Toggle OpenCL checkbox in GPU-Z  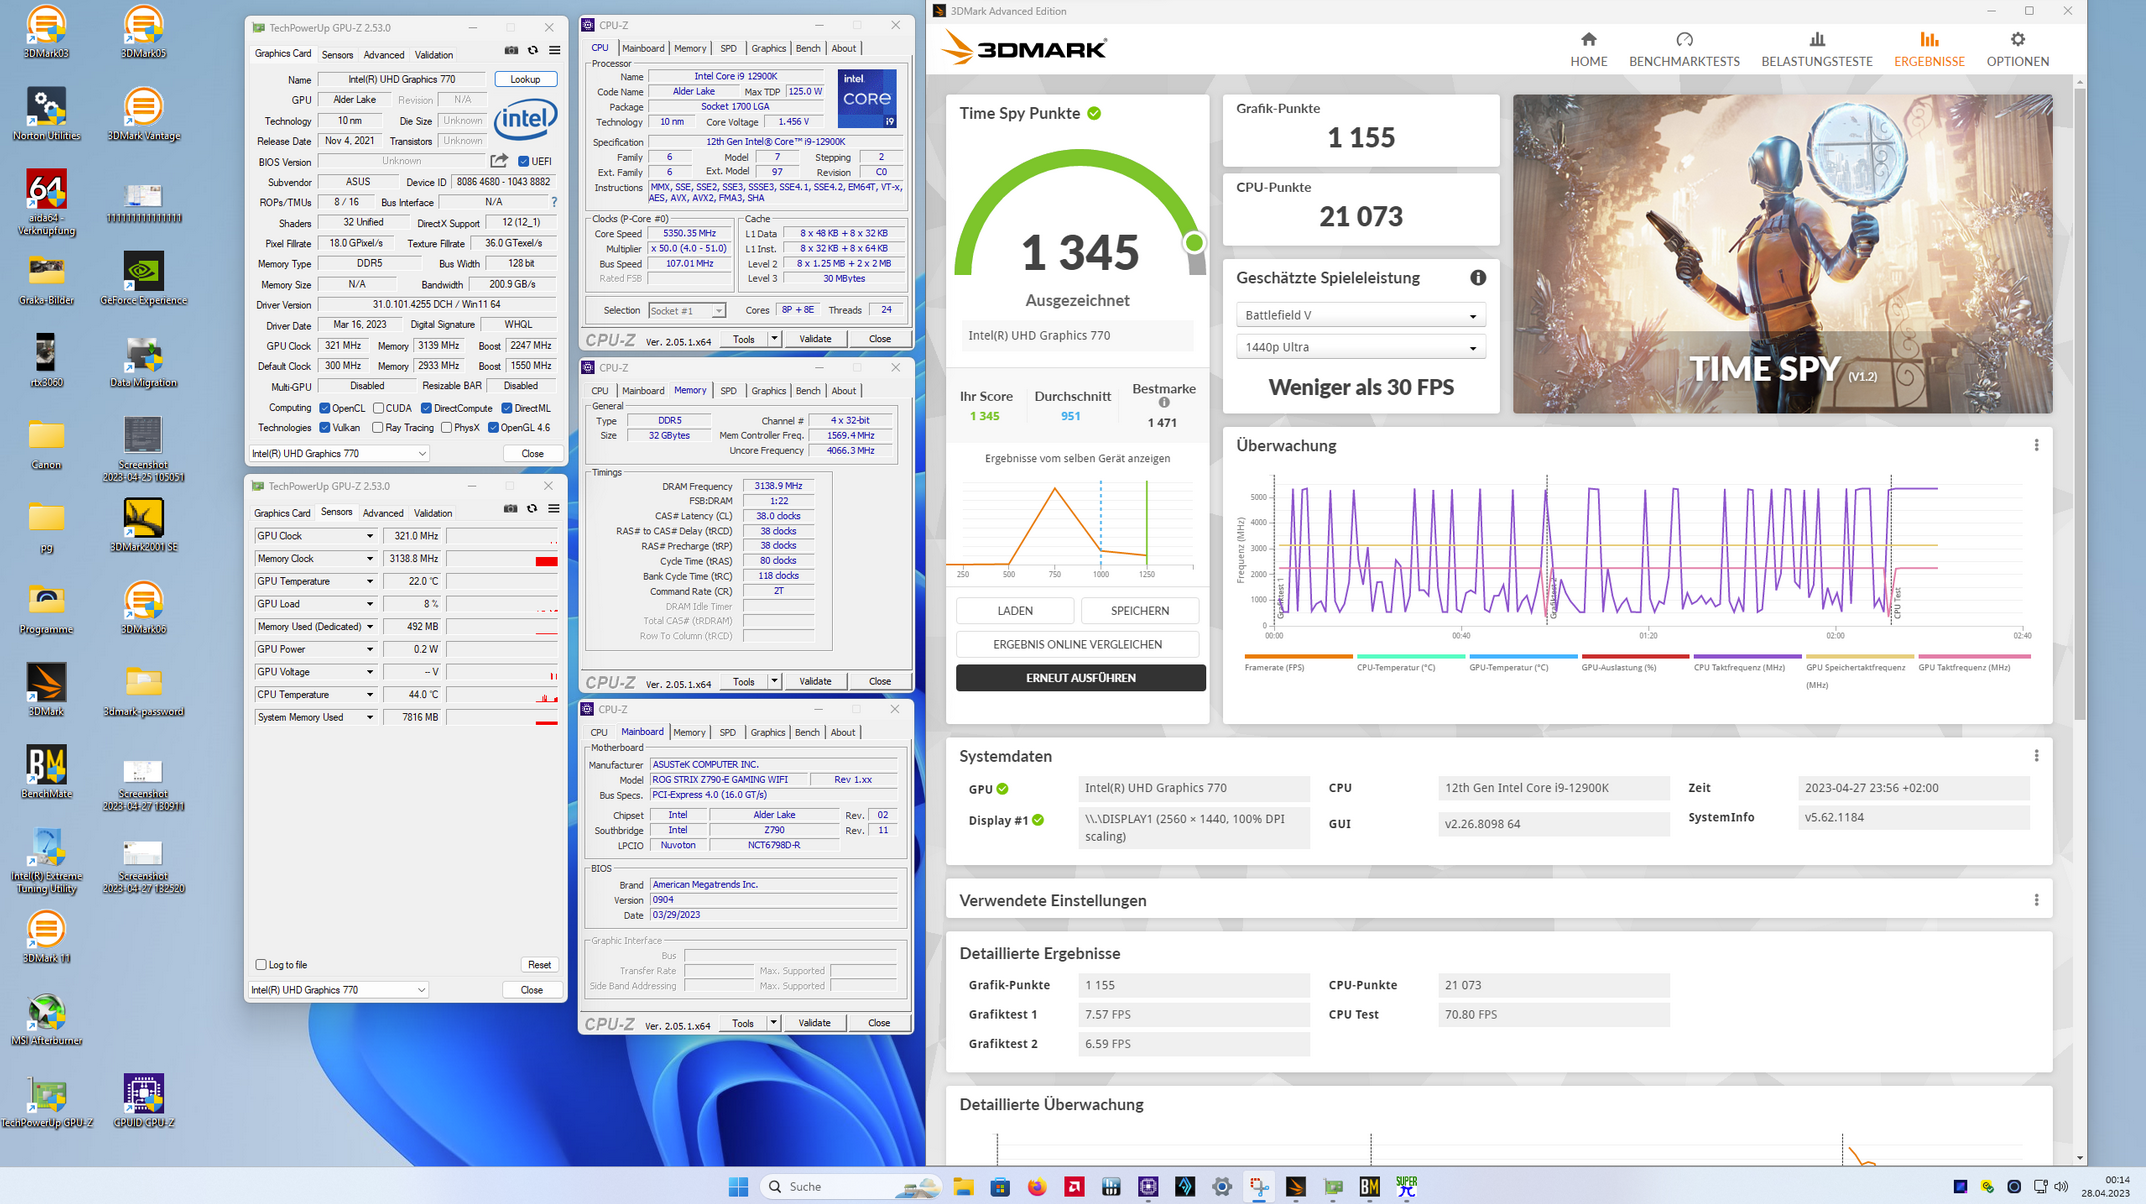[x=325, y=408]
